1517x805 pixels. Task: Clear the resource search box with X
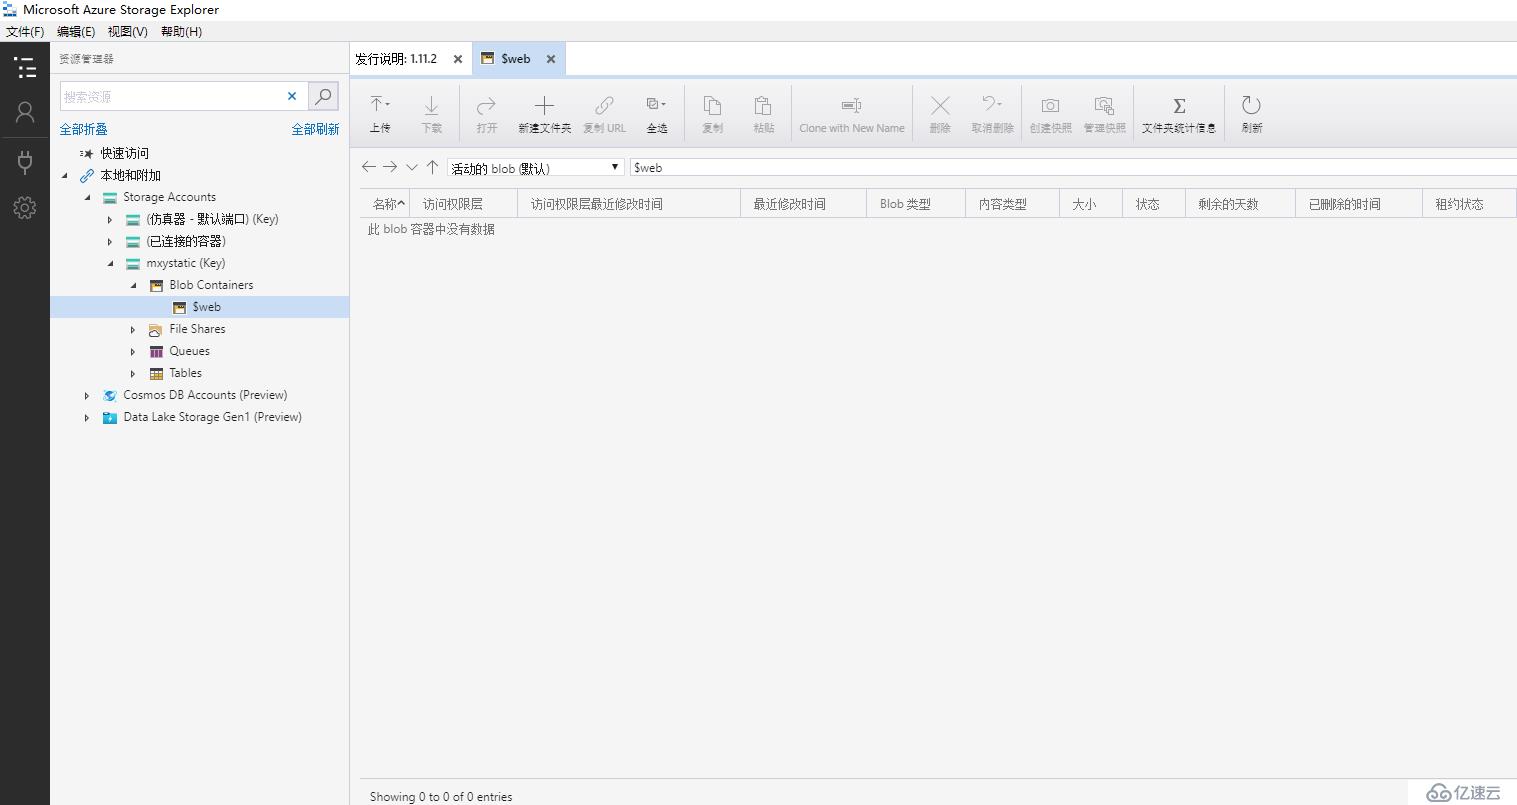coord(292,96)
